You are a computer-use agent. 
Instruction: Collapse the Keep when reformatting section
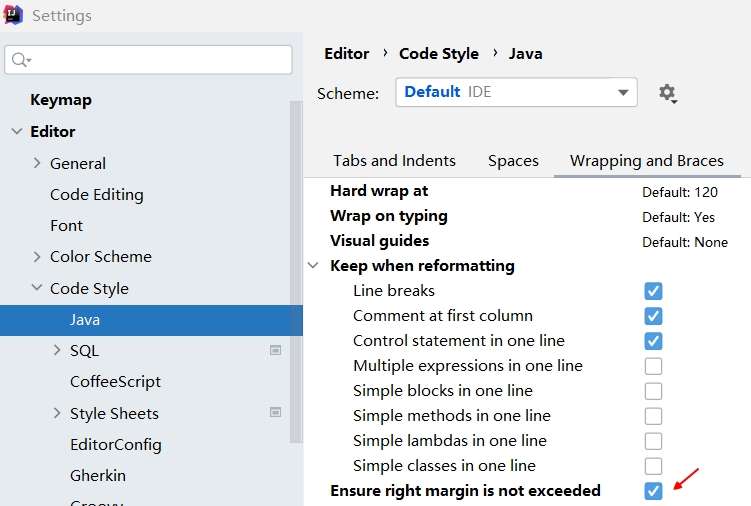[x=314, y=266]
